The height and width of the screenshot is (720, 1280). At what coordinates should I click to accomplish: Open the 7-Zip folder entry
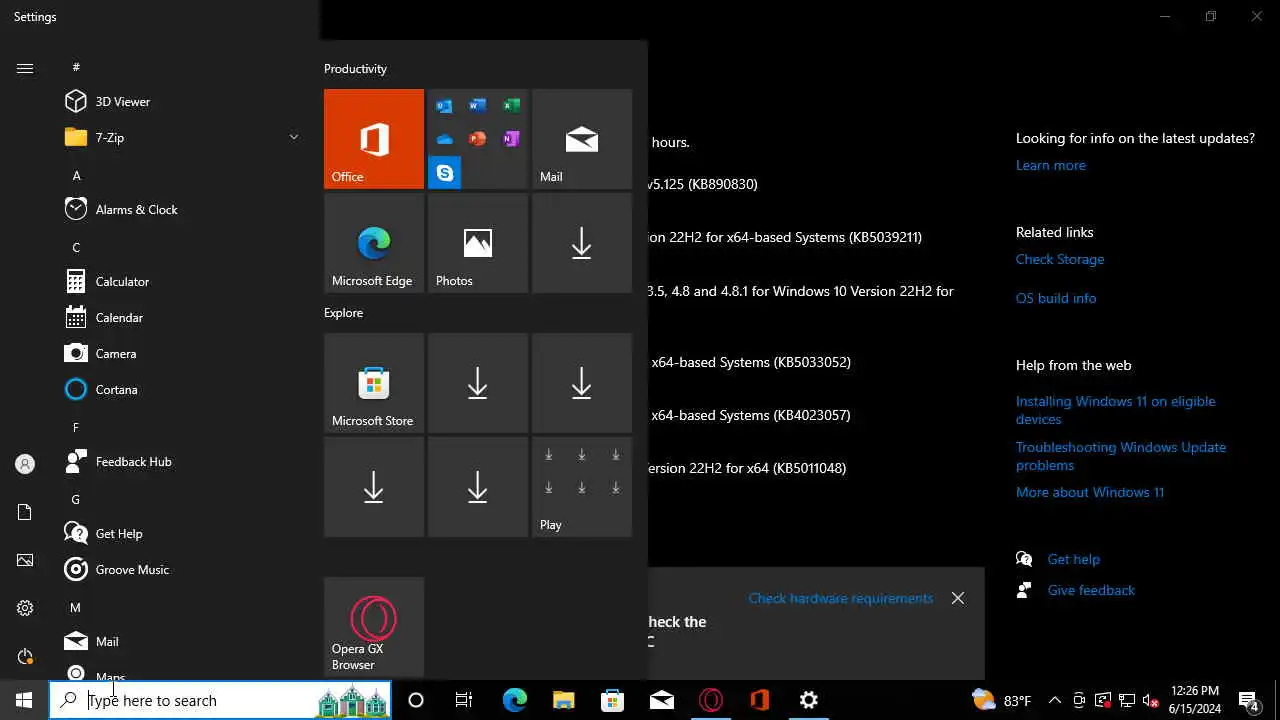[x=180, y=138]
